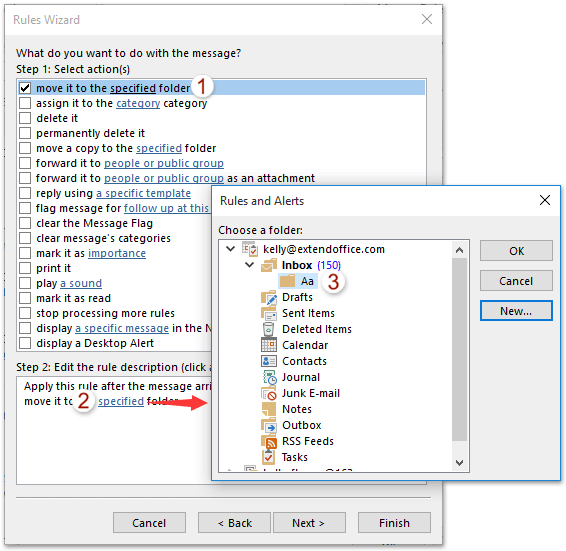The height and width of the screenshot is (551, 566).
Task: Select the Calendar icon in folder tree
Action: [269, 345]
